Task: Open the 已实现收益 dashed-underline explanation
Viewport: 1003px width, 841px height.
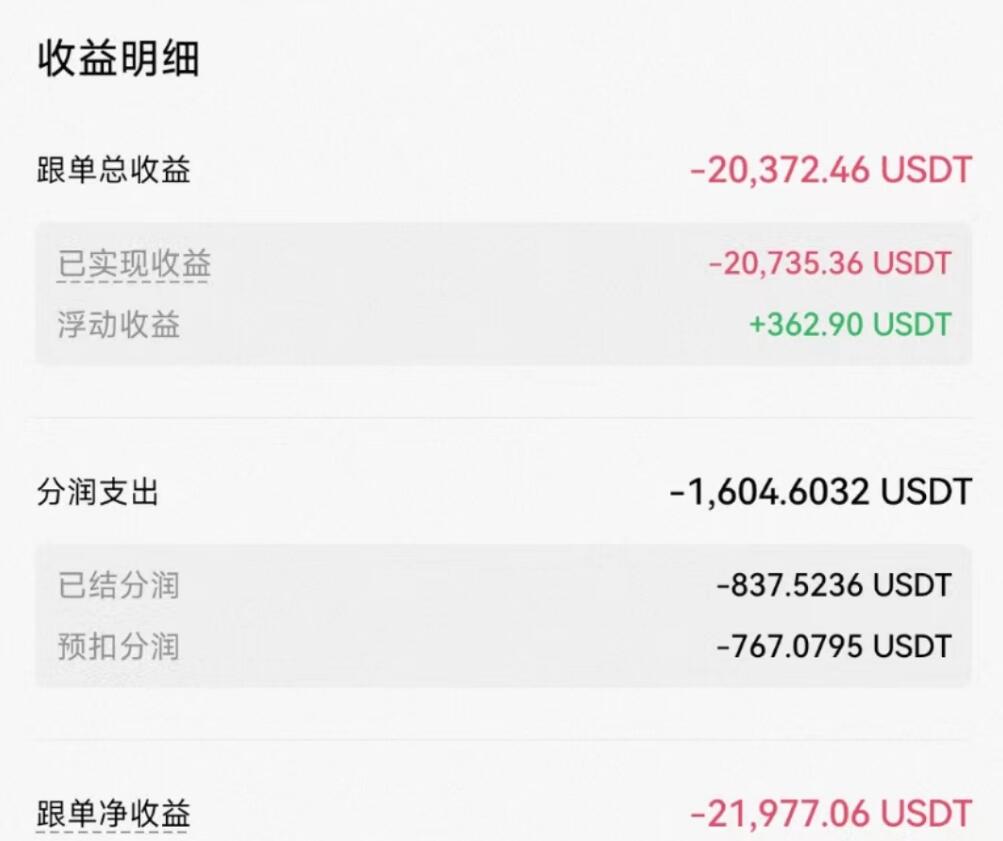Action: [x=134, y=264]
